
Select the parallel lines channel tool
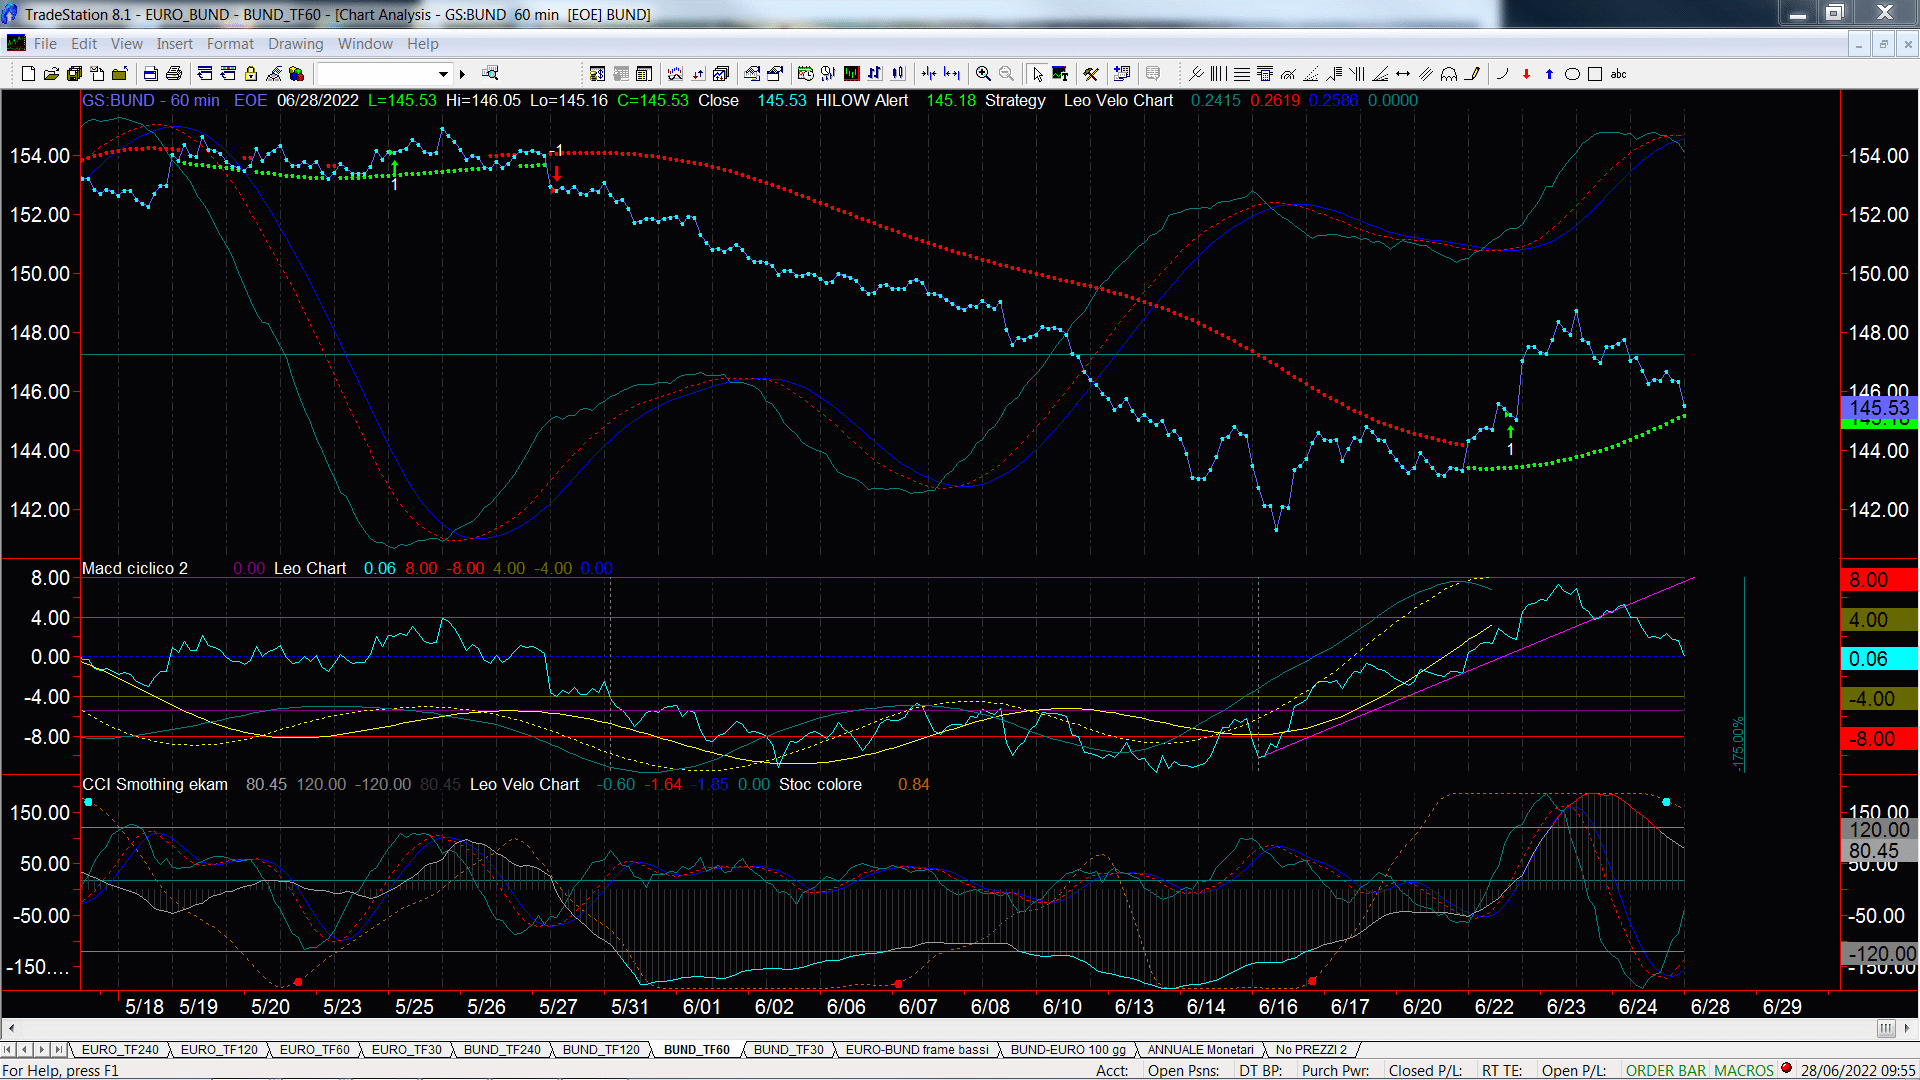[x=1426, y=74]
